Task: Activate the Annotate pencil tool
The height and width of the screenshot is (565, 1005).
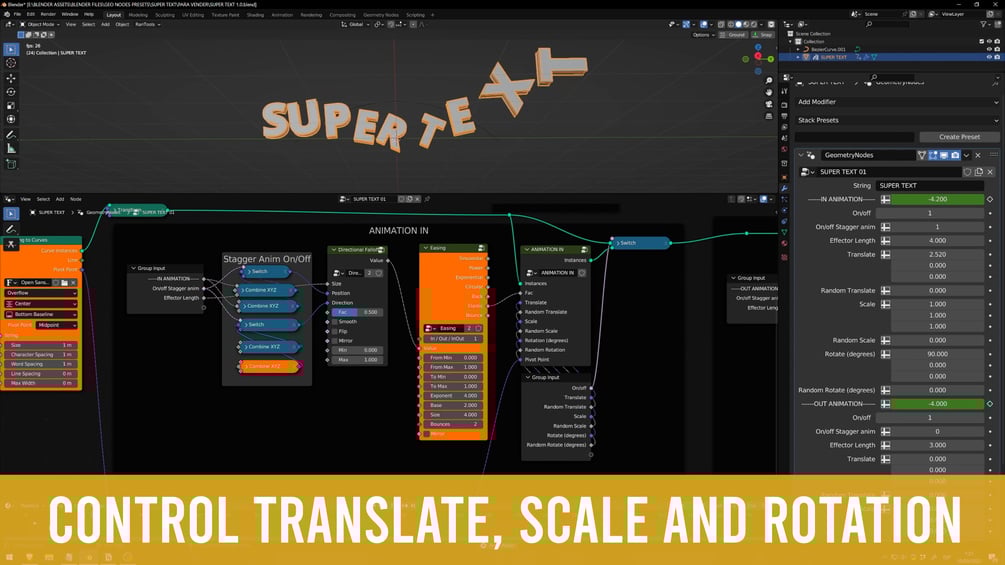Action: 11,135
